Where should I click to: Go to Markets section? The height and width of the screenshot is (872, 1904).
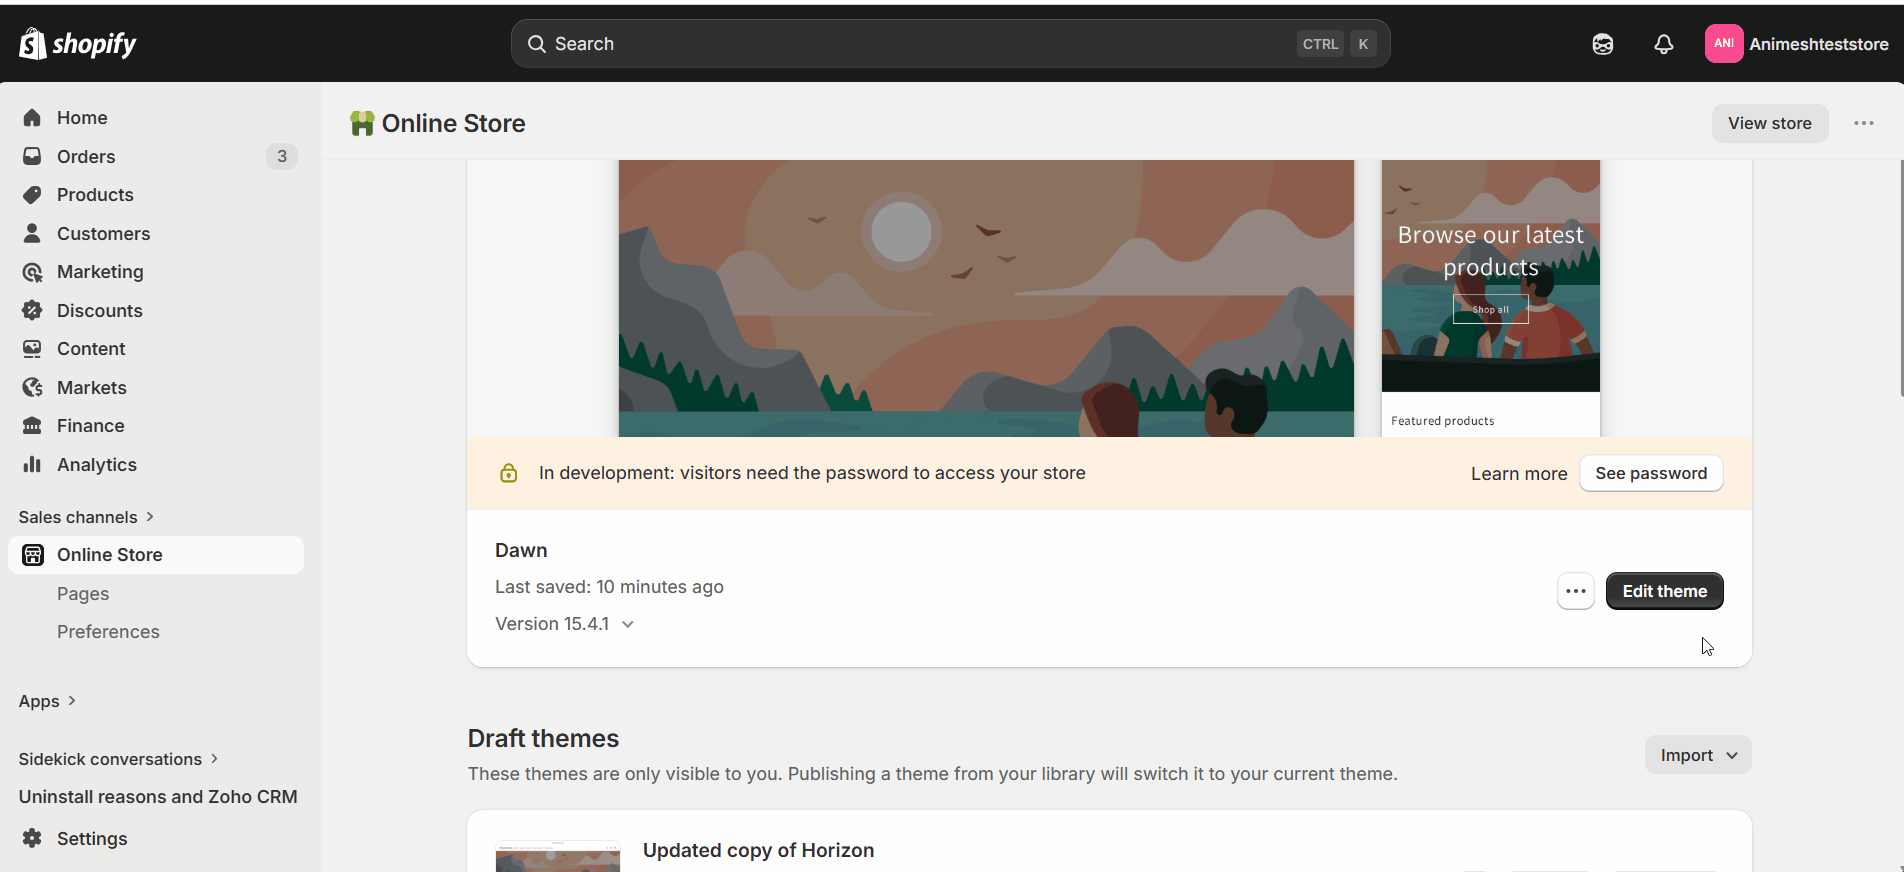point(156,387)
